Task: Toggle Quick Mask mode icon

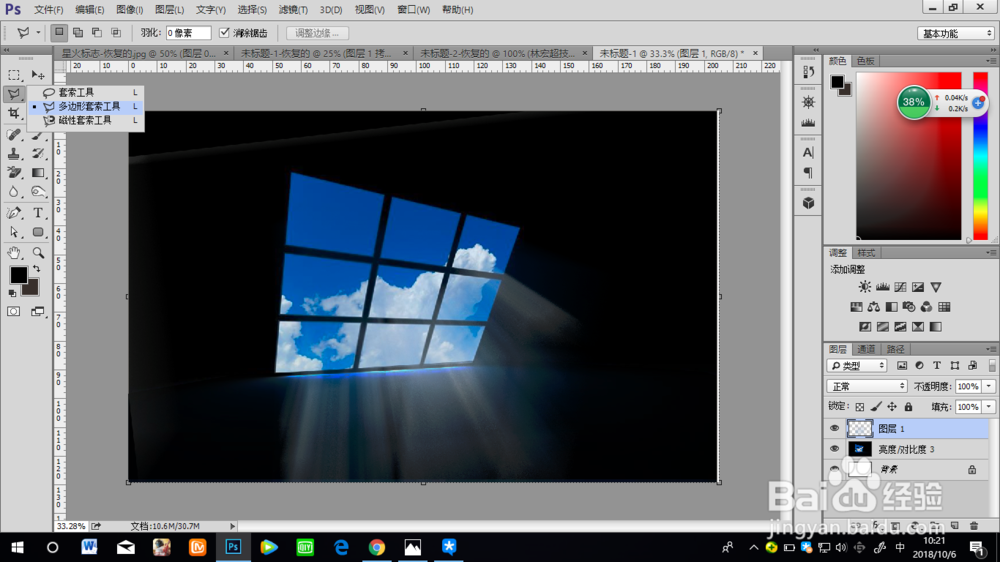Action: click(13, 311)
